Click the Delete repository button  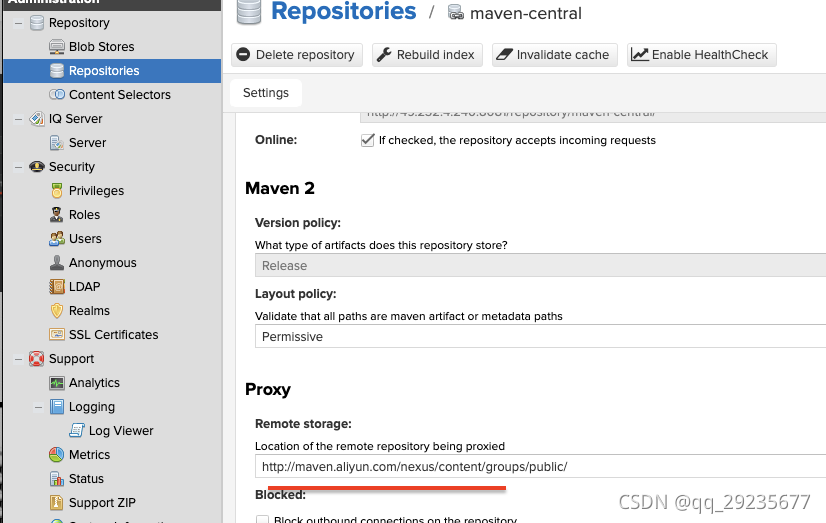[297, 55]
